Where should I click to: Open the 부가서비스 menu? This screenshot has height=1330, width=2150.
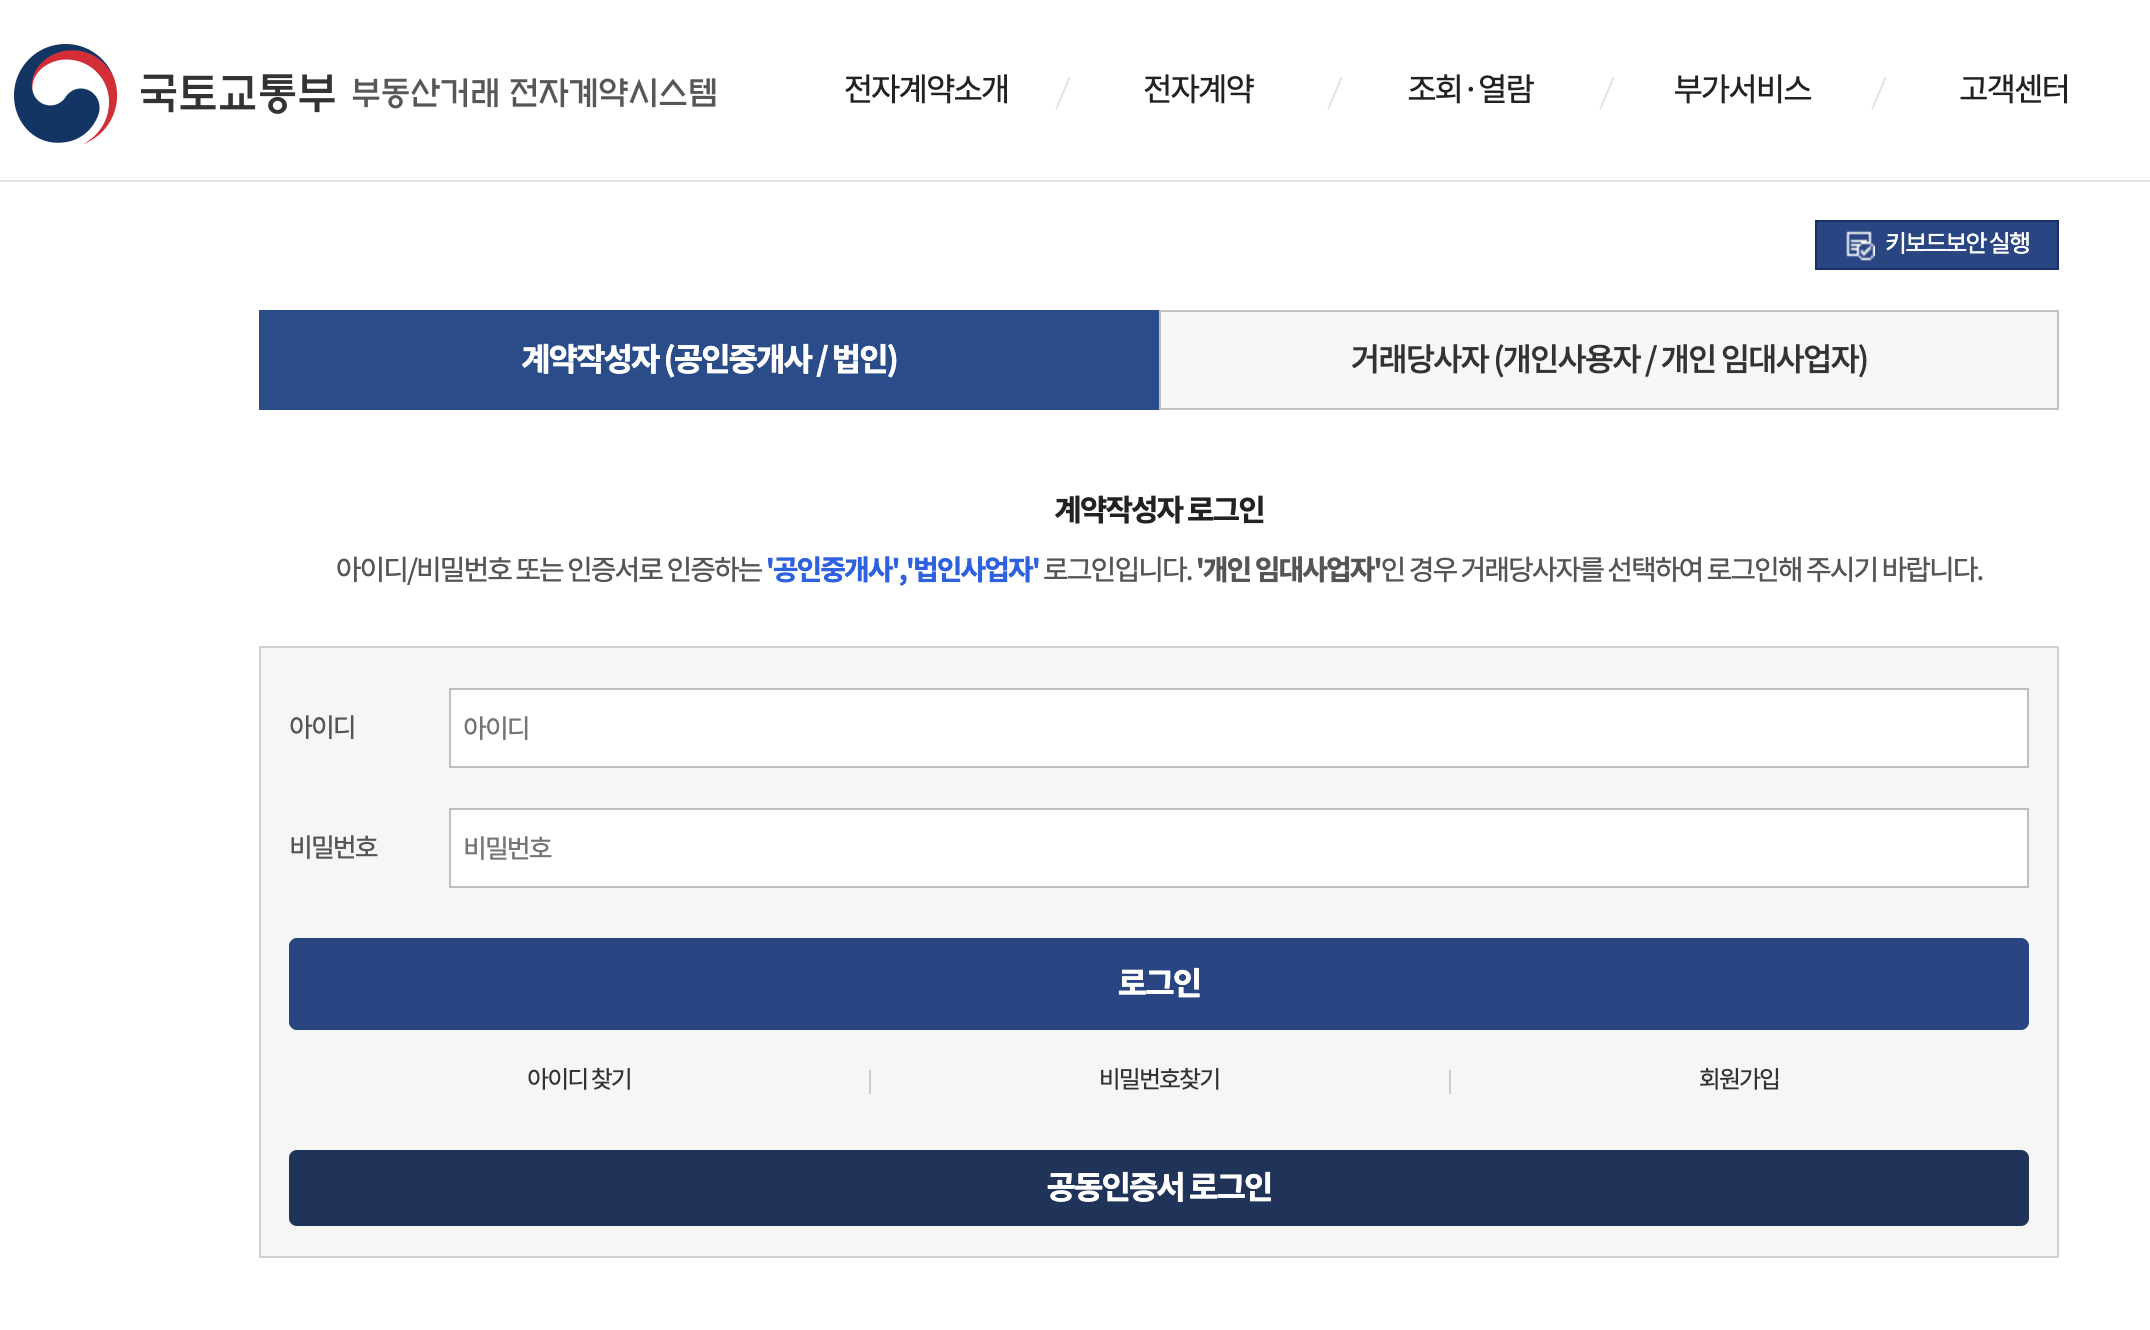(1743, 91)
